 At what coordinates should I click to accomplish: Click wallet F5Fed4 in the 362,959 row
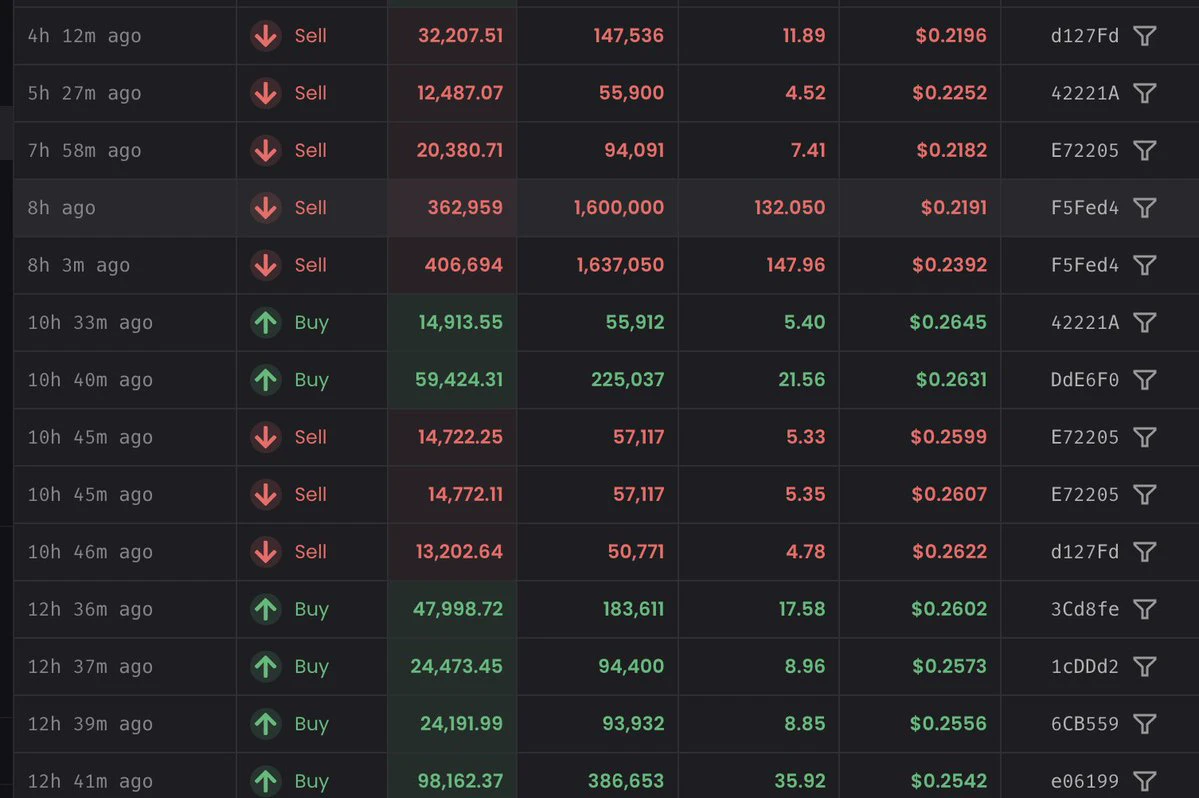[1084, 208]
